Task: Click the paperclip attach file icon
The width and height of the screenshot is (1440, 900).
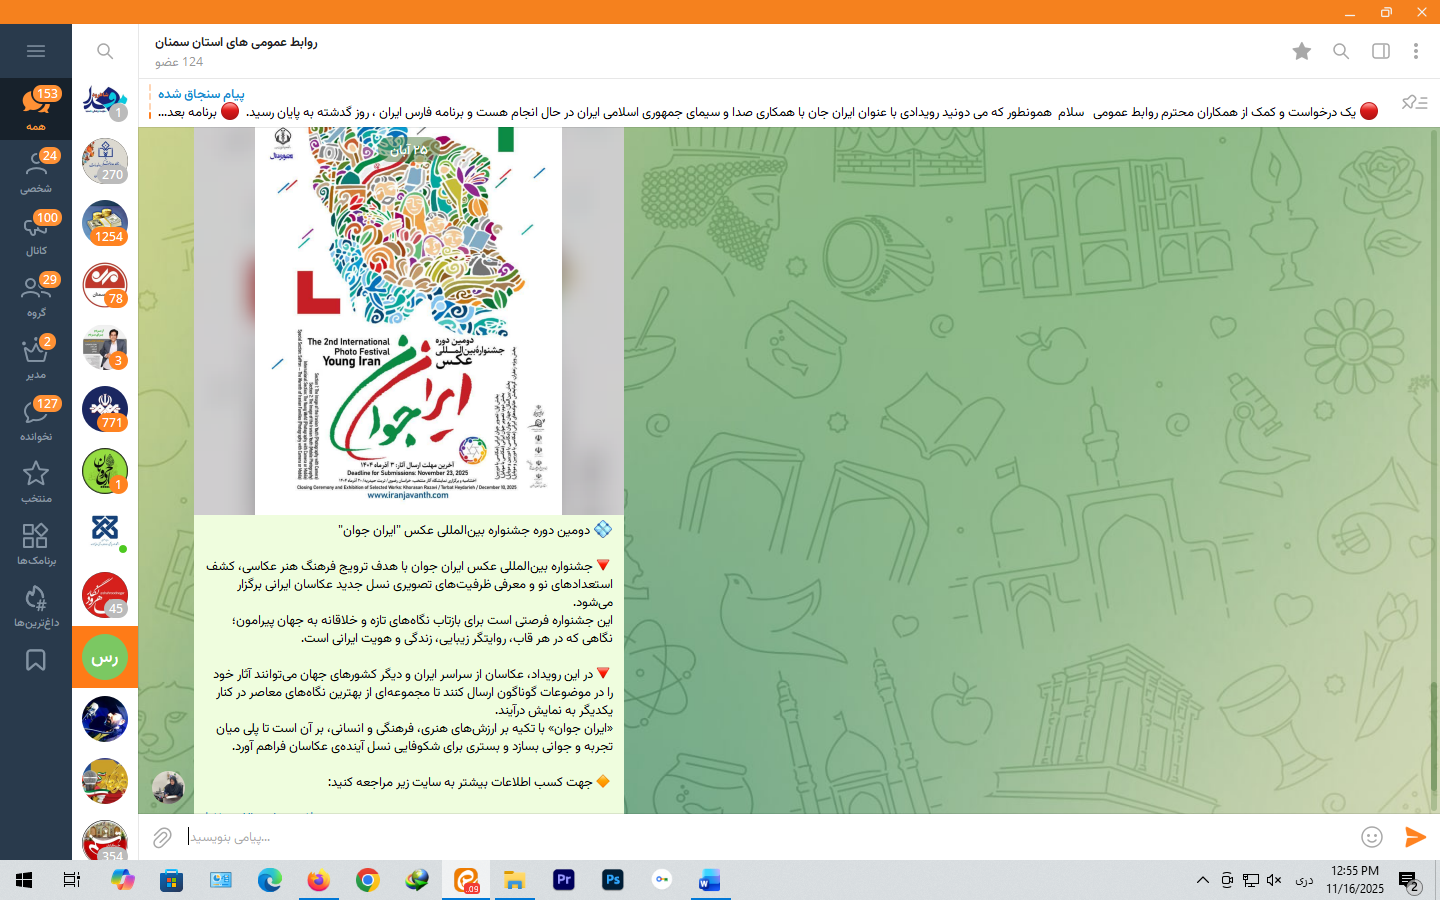Action: pyautogui.click(x=162, y=837)
